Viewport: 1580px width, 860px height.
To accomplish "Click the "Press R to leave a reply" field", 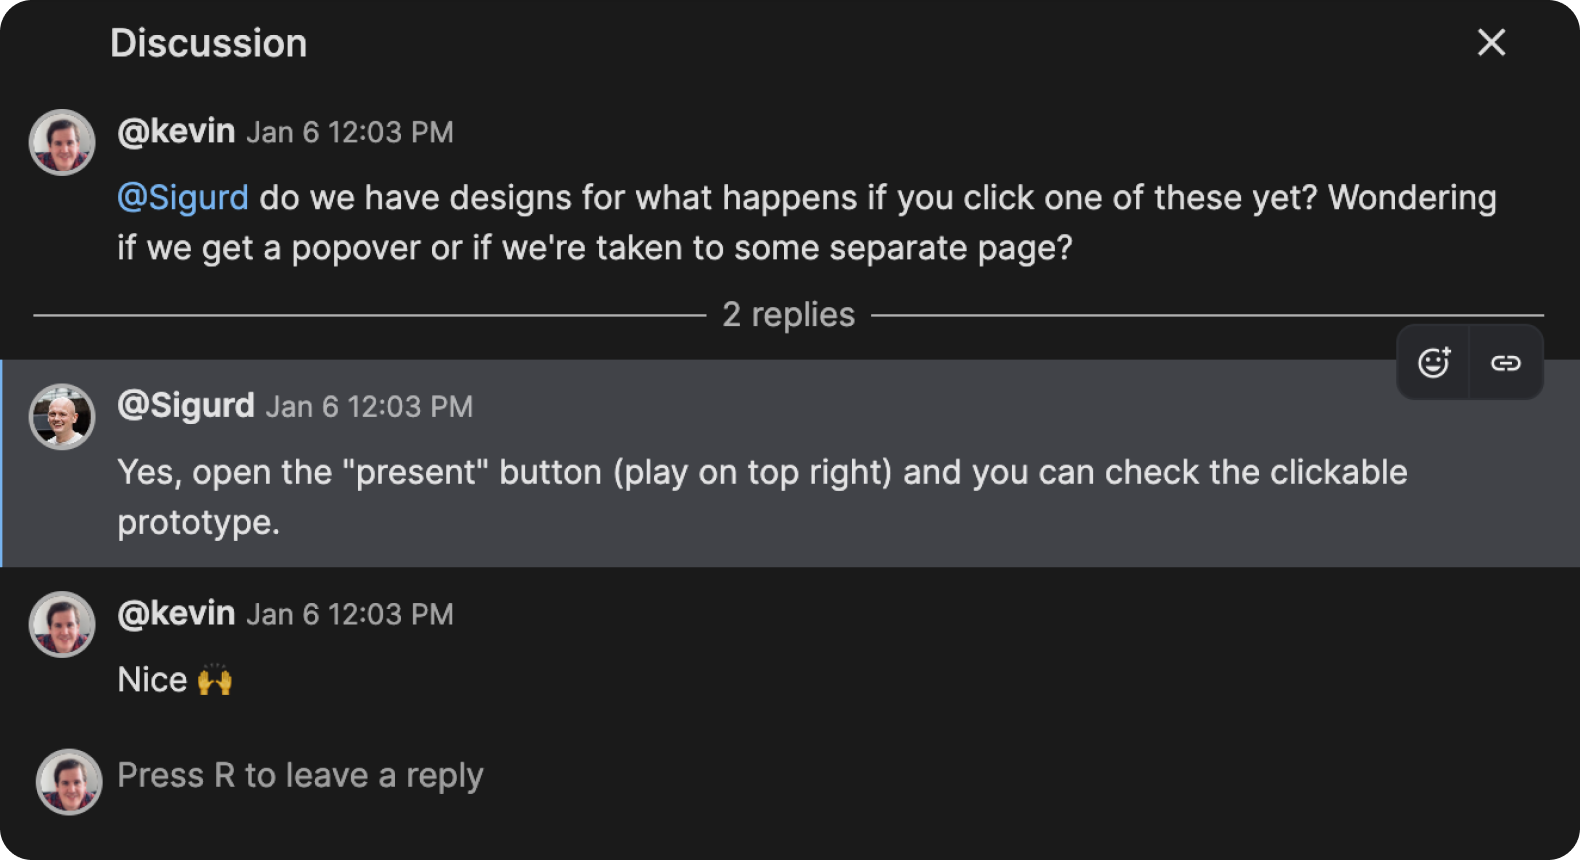I will [300, 776].
